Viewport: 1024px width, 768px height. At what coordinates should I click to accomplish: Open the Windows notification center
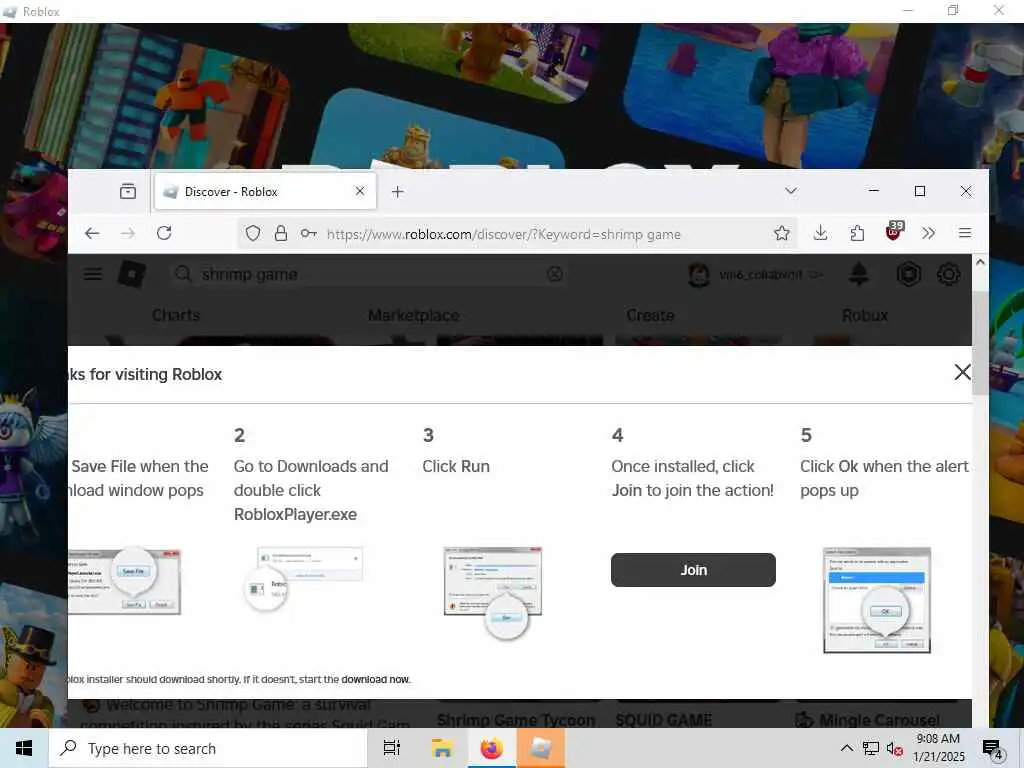click(992, 749)
